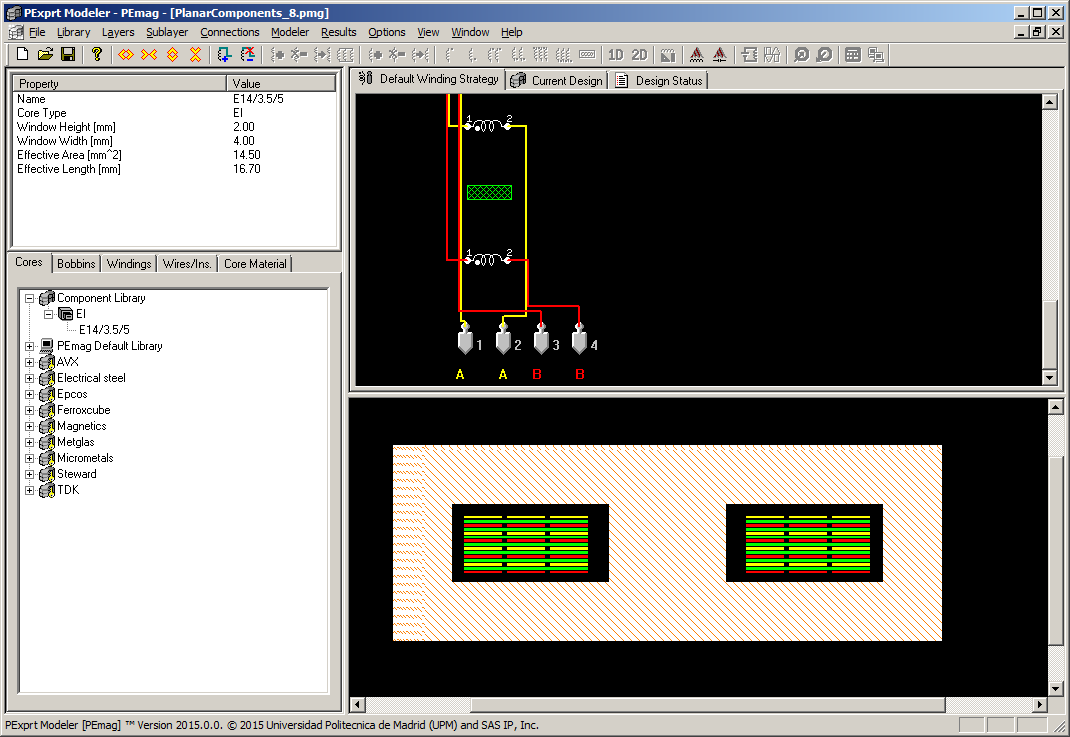This screenshot has height=737, width=1070.
Task: Click the Property column header
Action: pos(120,83)
